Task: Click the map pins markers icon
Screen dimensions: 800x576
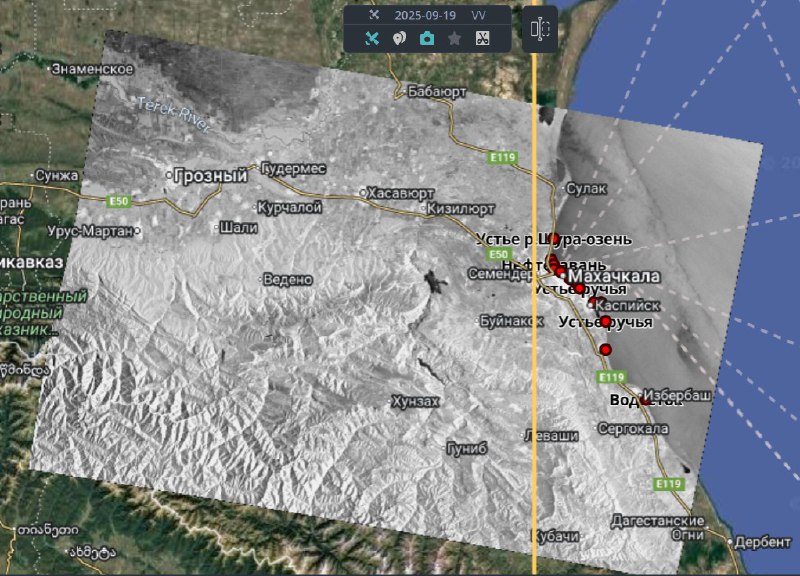Action: pos(399,39)
